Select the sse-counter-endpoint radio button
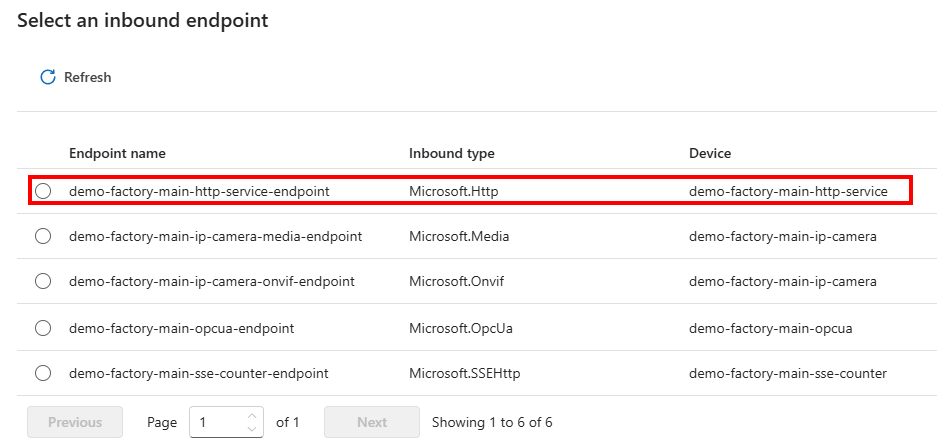The image size is (937, 442). pos(43,373)
